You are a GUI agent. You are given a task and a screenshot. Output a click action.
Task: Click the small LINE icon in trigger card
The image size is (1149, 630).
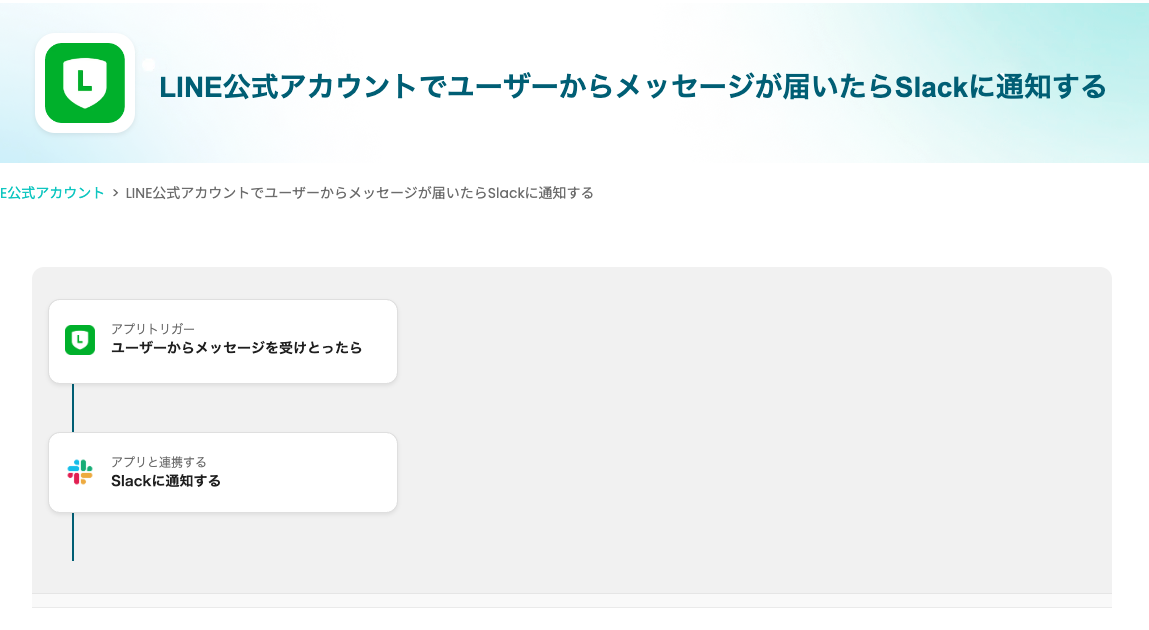click(x=80, y=340)
